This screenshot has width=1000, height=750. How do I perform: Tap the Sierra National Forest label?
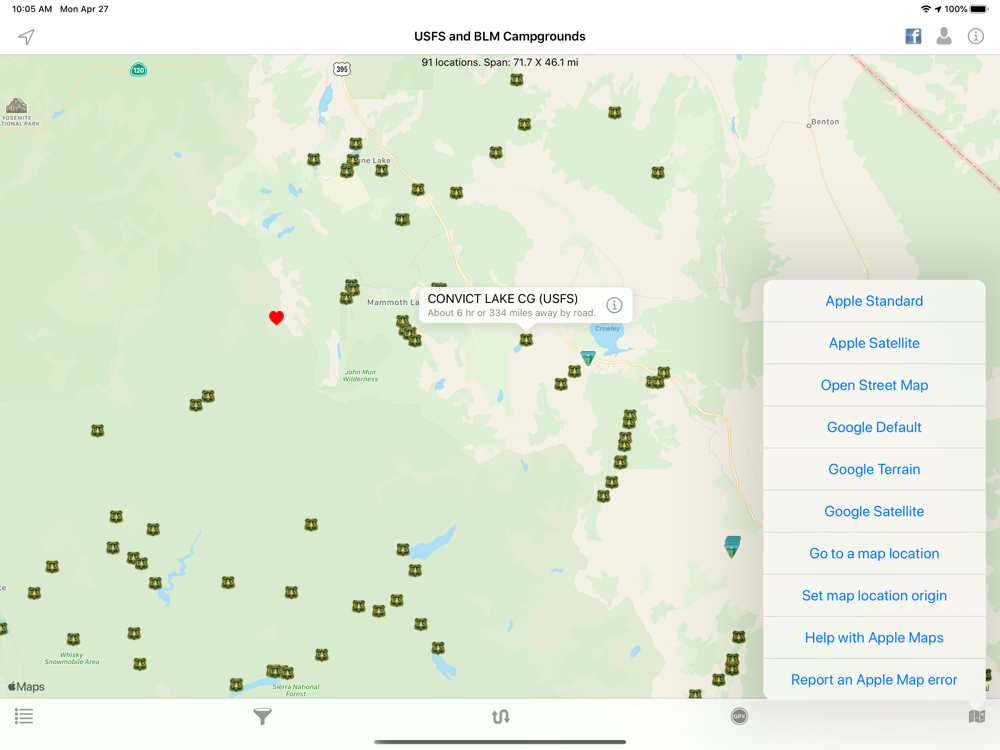click(296, 690)
